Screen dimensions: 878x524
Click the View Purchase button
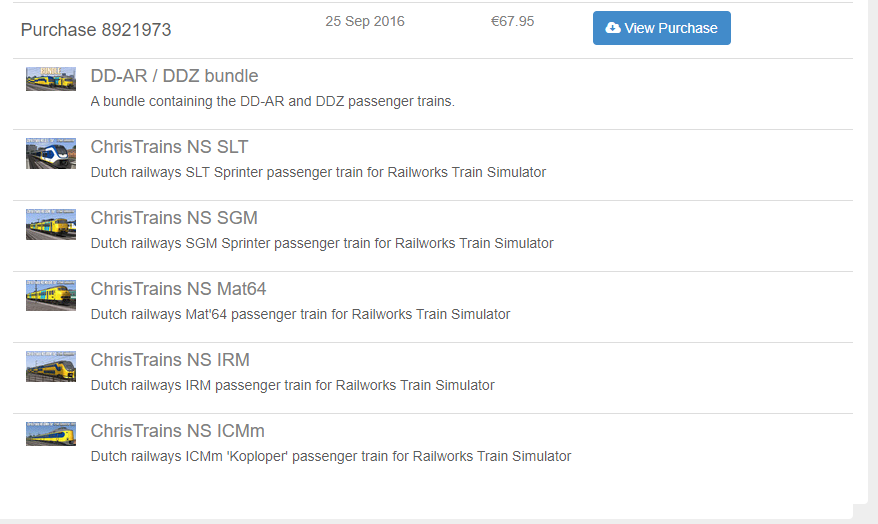pyautogui.click(x=661, y=28)
